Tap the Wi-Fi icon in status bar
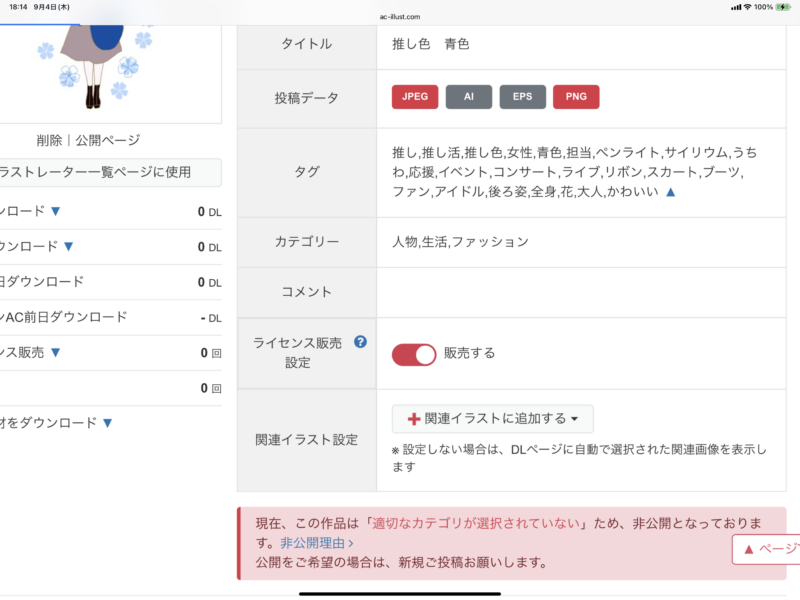Viewport: 800px width, 600px height. click(747, 7)
